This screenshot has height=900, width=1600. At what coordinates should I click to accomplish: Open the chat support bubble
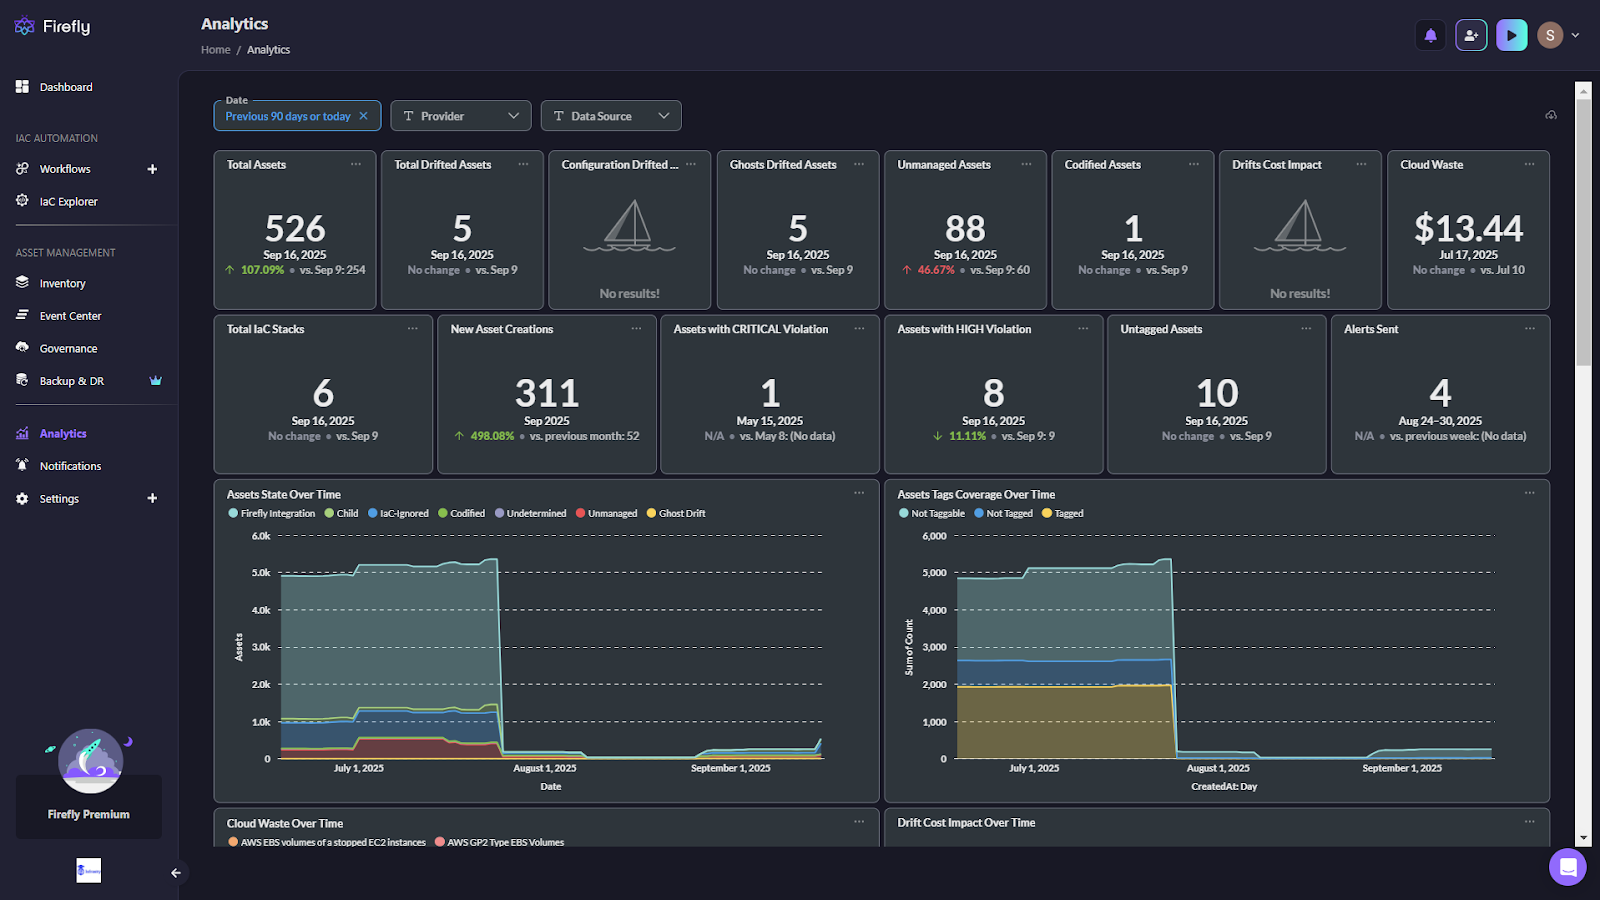point(1567,866)
